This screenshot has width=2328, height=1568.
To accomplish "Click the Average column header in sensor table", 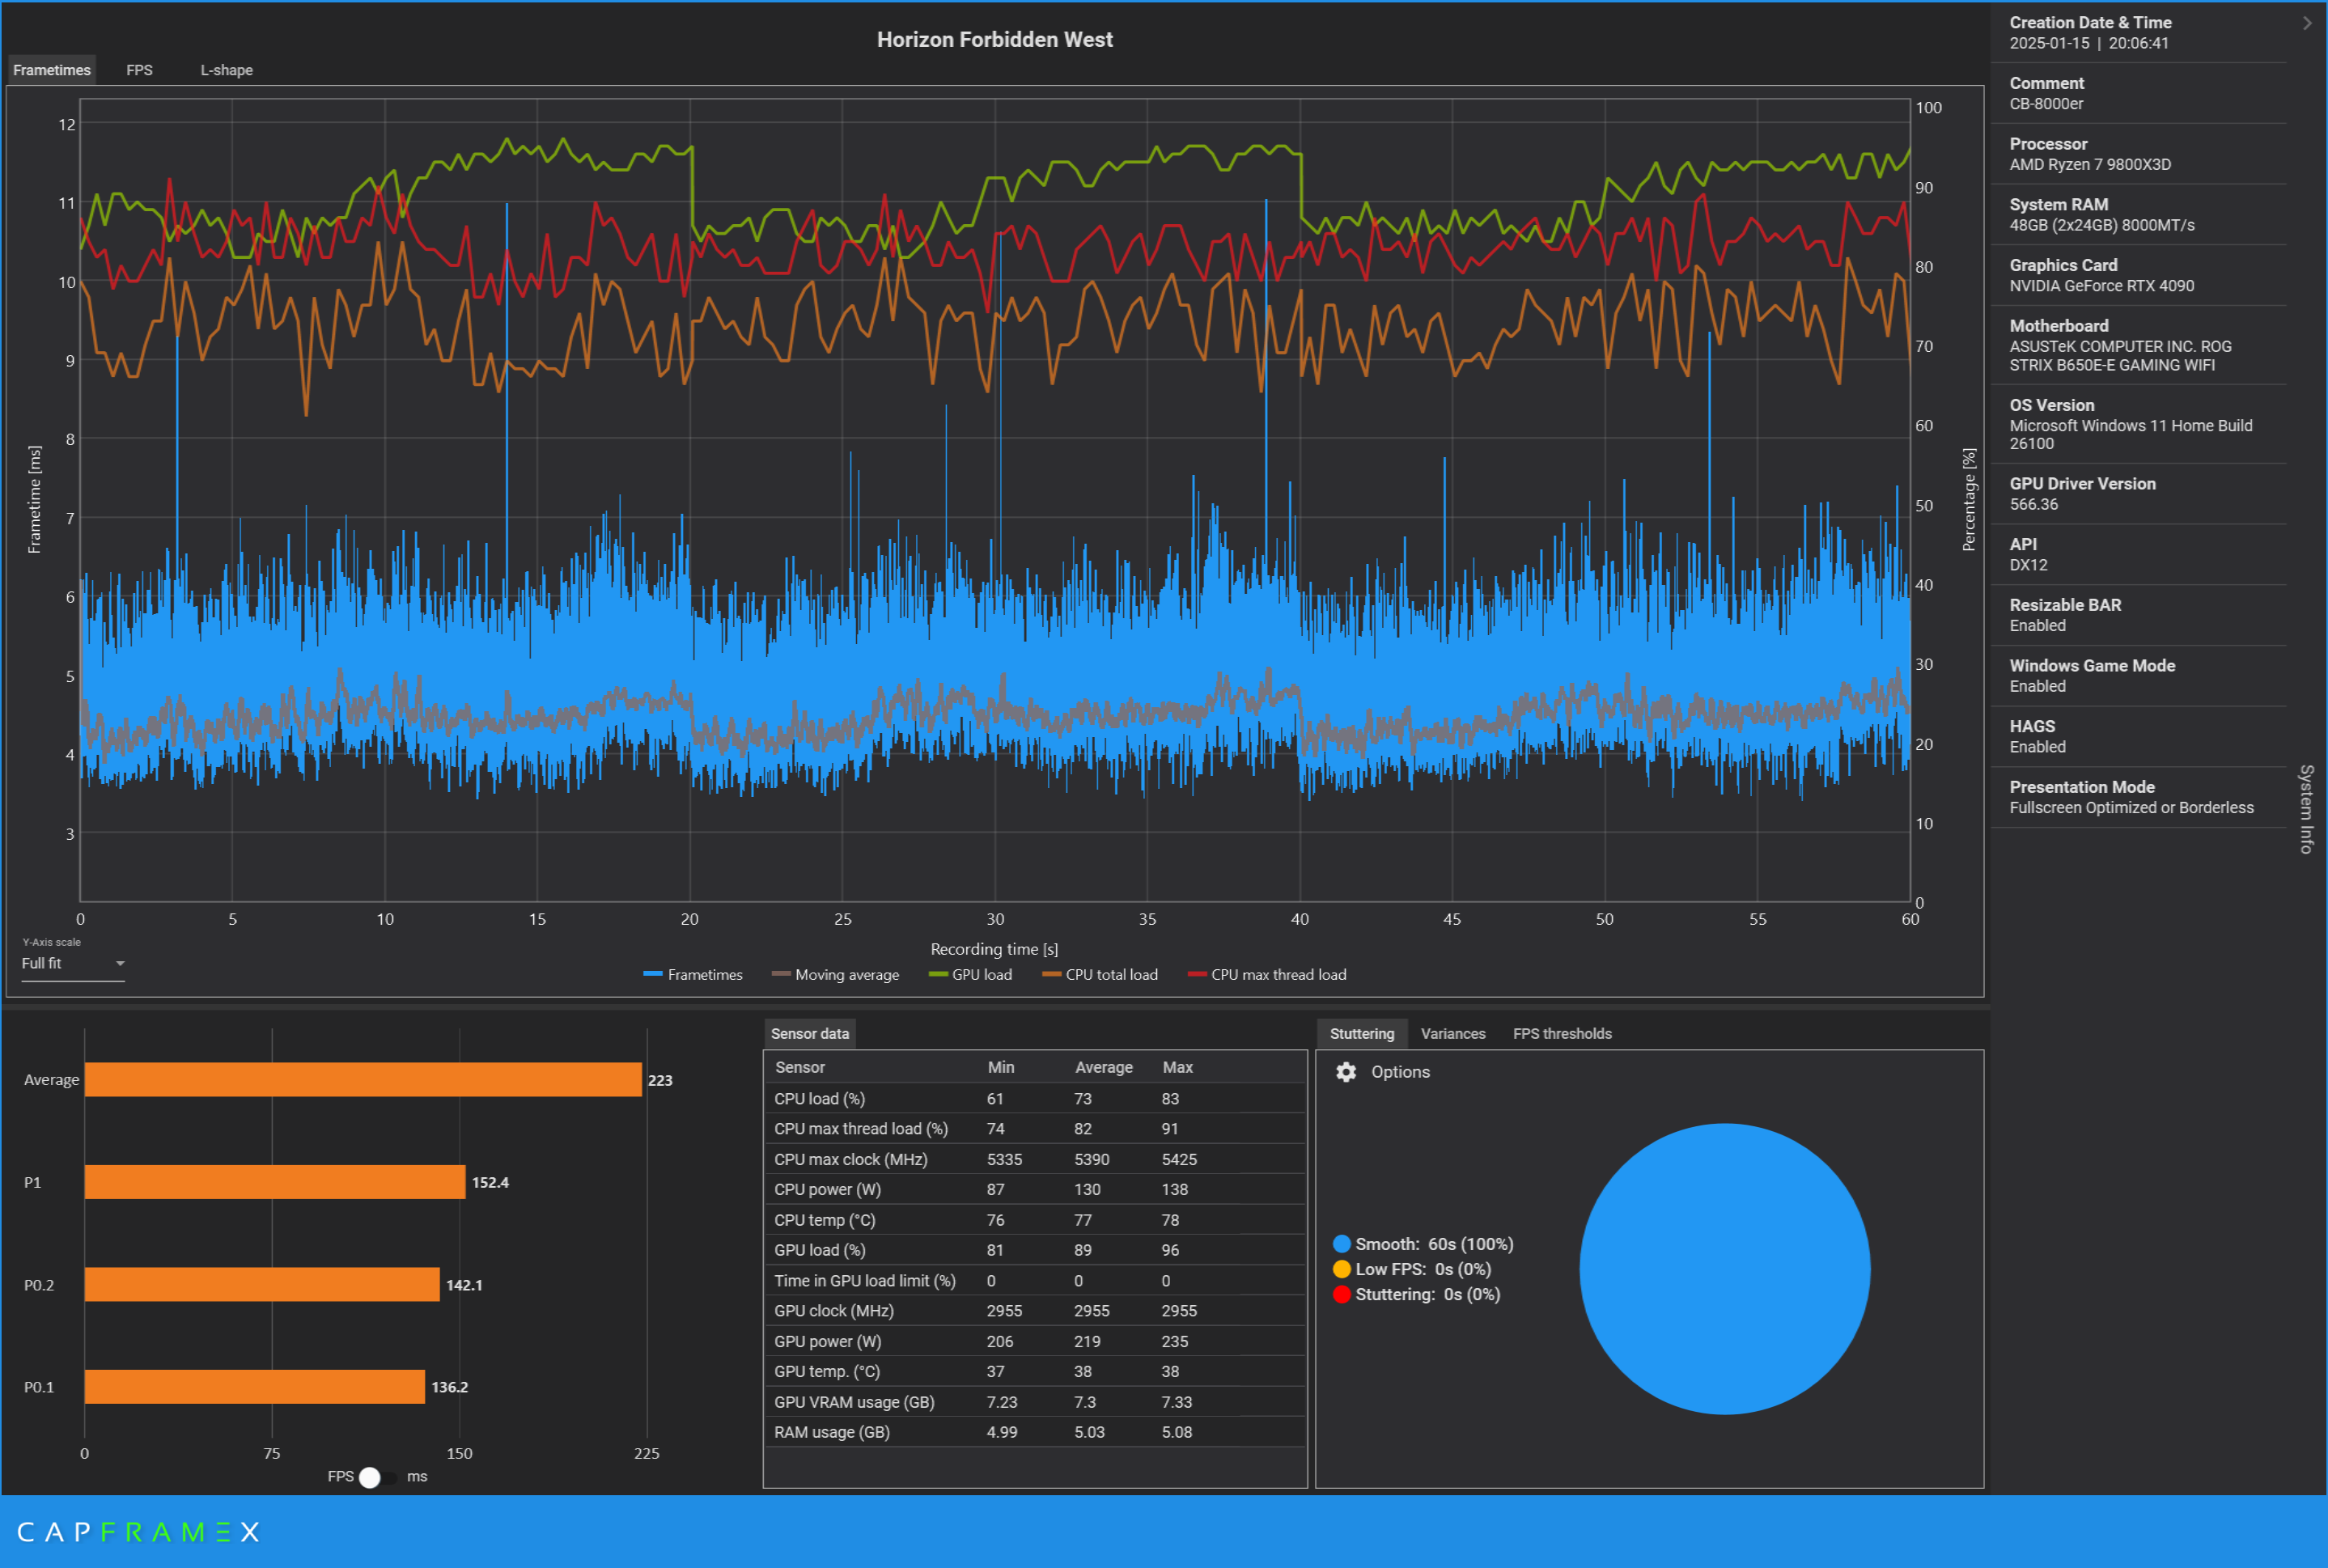I will click(x=1104, y=1068).
